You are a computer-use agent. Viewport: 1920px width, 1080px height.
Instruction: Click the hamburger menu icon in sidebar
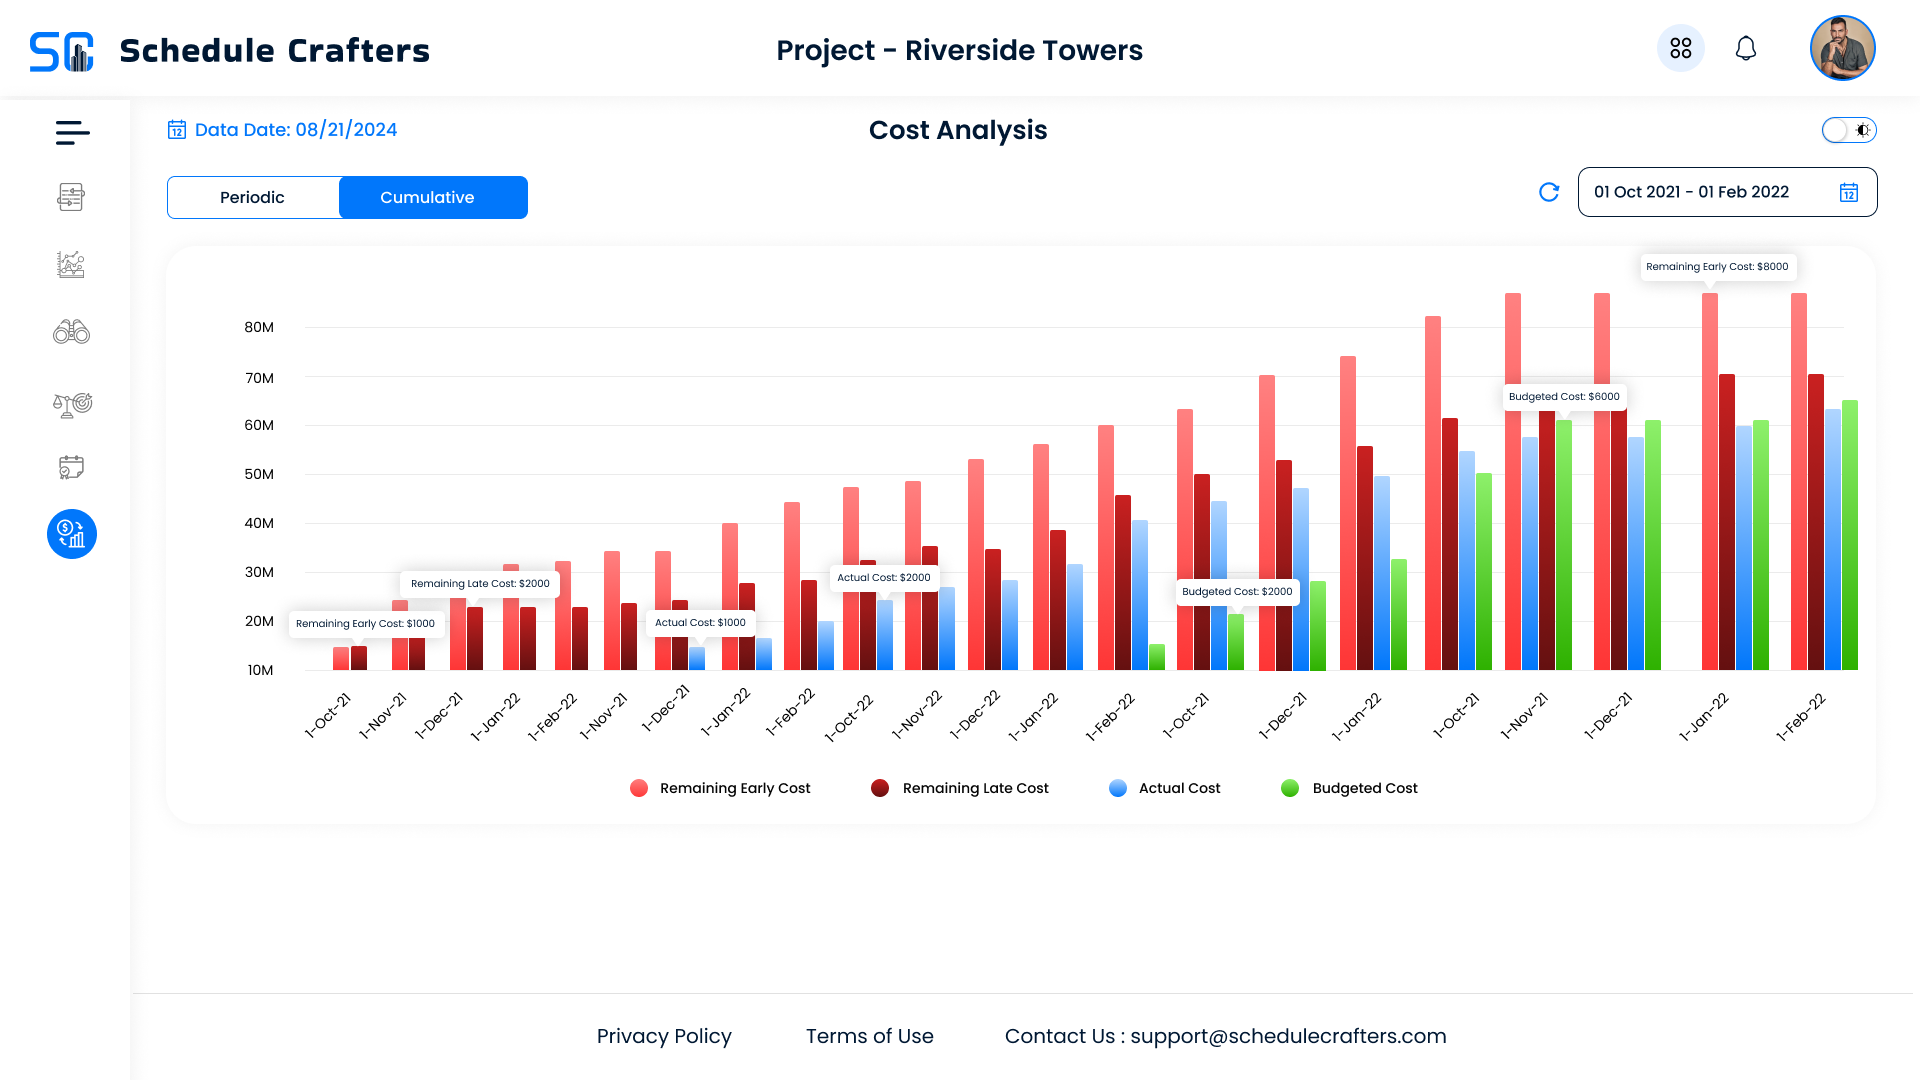(72, 132)
